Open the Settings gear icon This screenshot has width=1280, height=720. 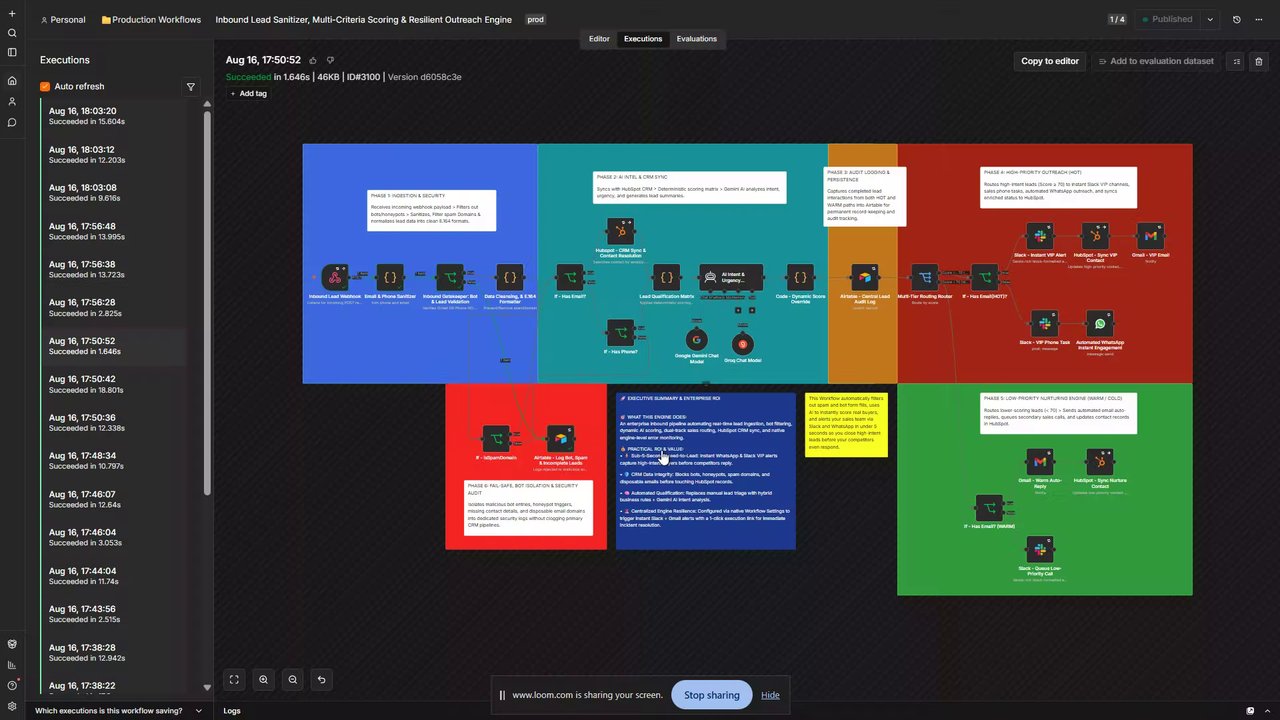coord(12,706)
